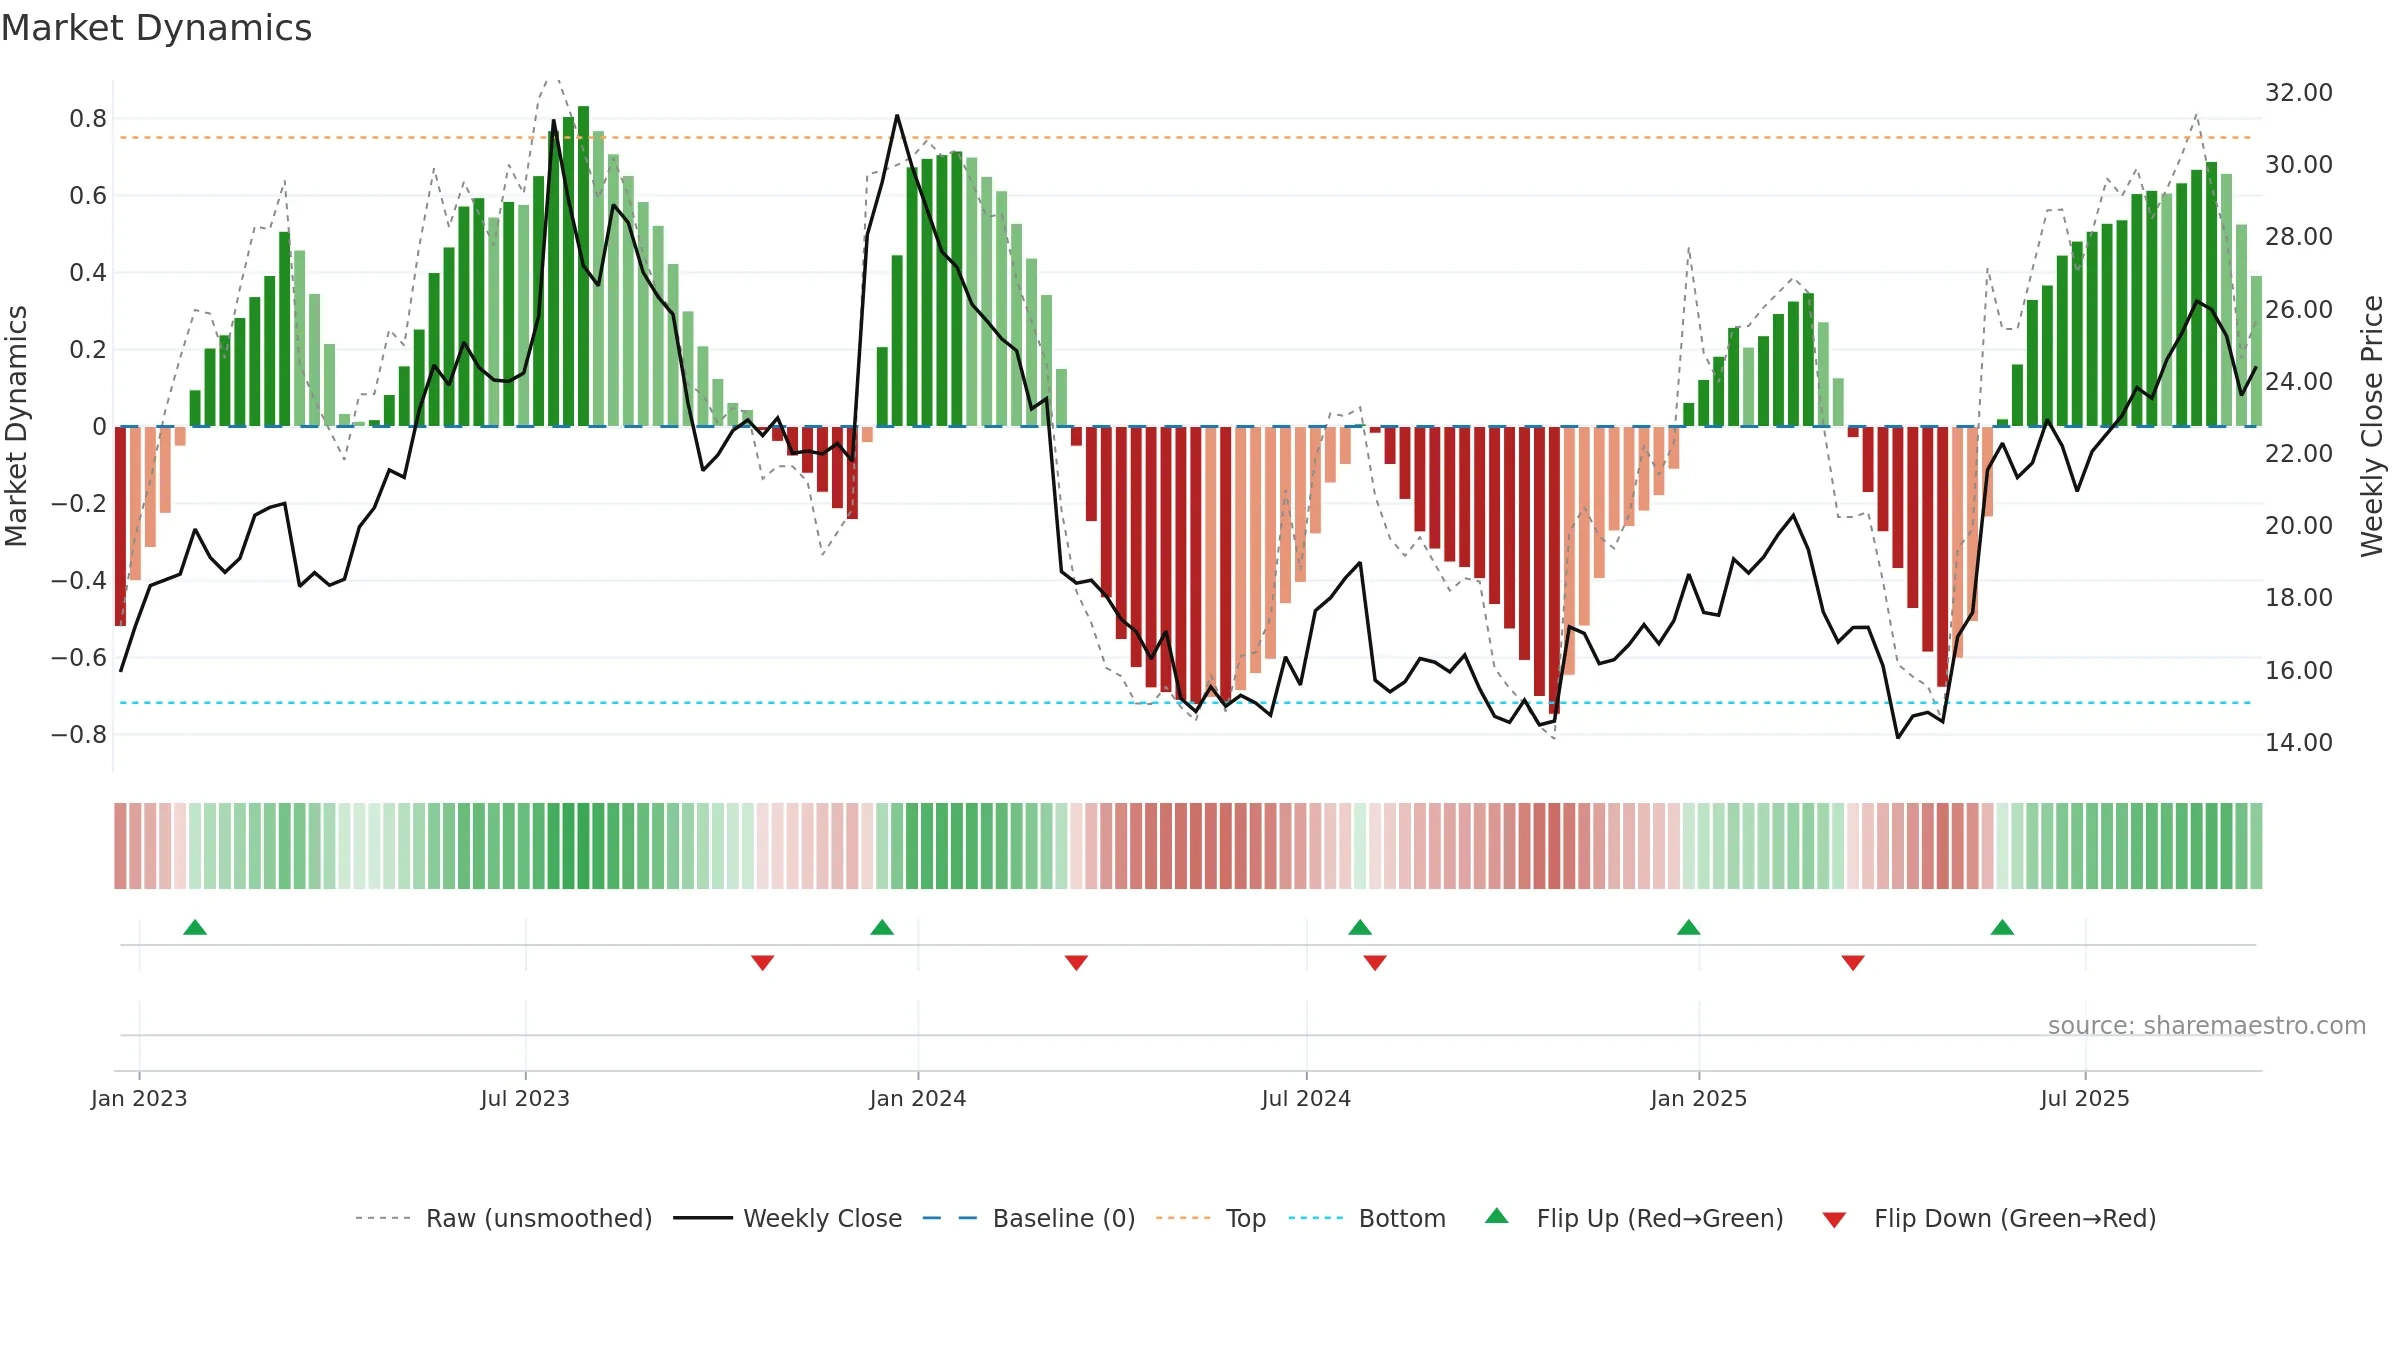Viewport: 2400px width, 1350px height.
Task: Click the flip-down marker between Jul 2023 and Jan 2024
Action: [x=763, y=962]
